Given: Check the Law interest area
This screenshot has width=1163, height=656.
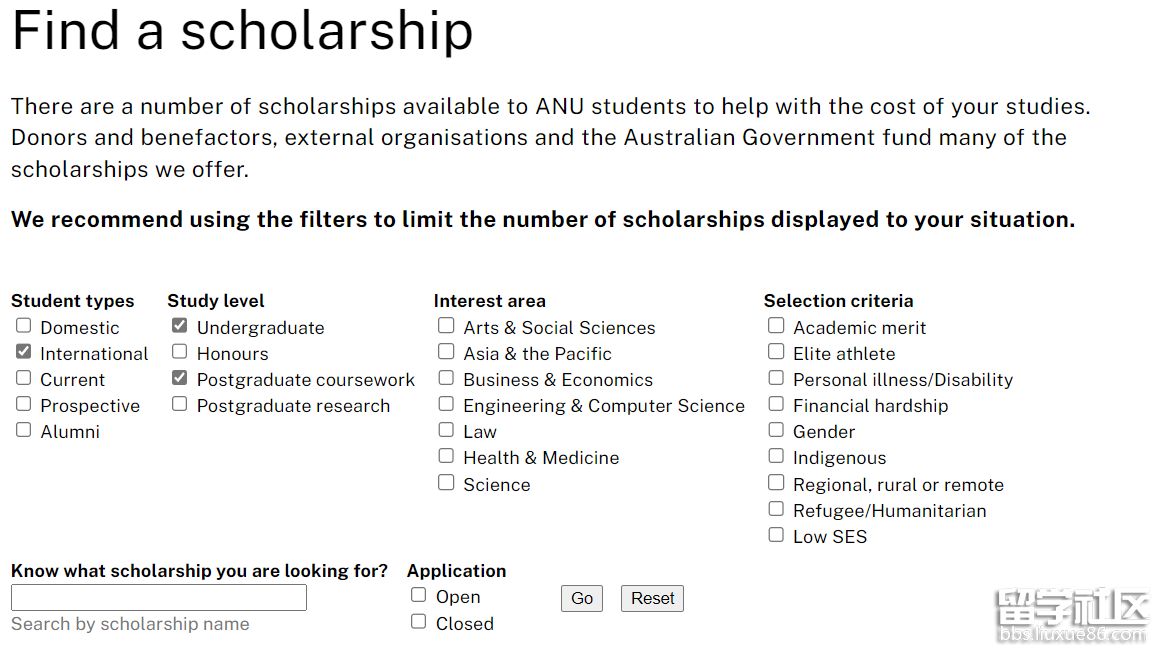Looking at the screenshot, I should [446, 430].
